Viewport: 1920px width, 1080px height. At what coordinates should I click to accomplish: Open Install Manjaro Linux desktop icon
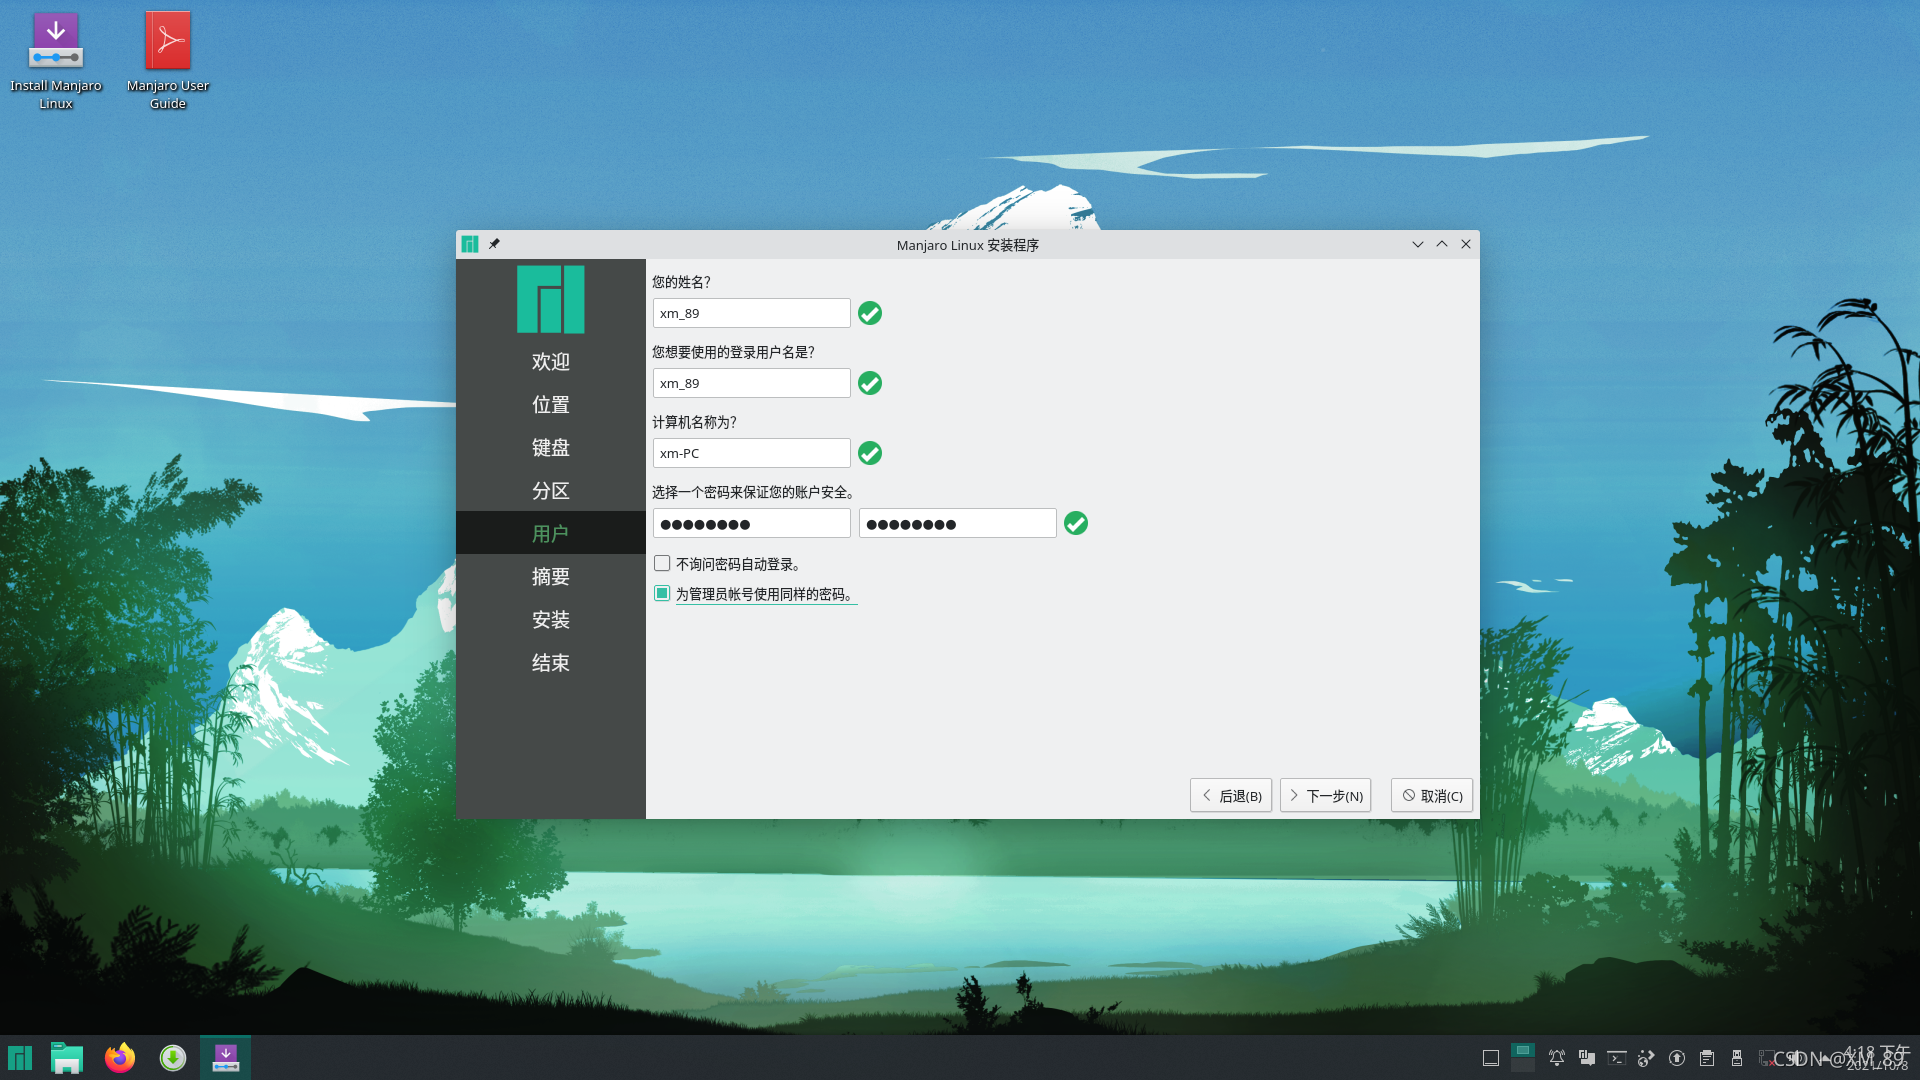(56, 60)
